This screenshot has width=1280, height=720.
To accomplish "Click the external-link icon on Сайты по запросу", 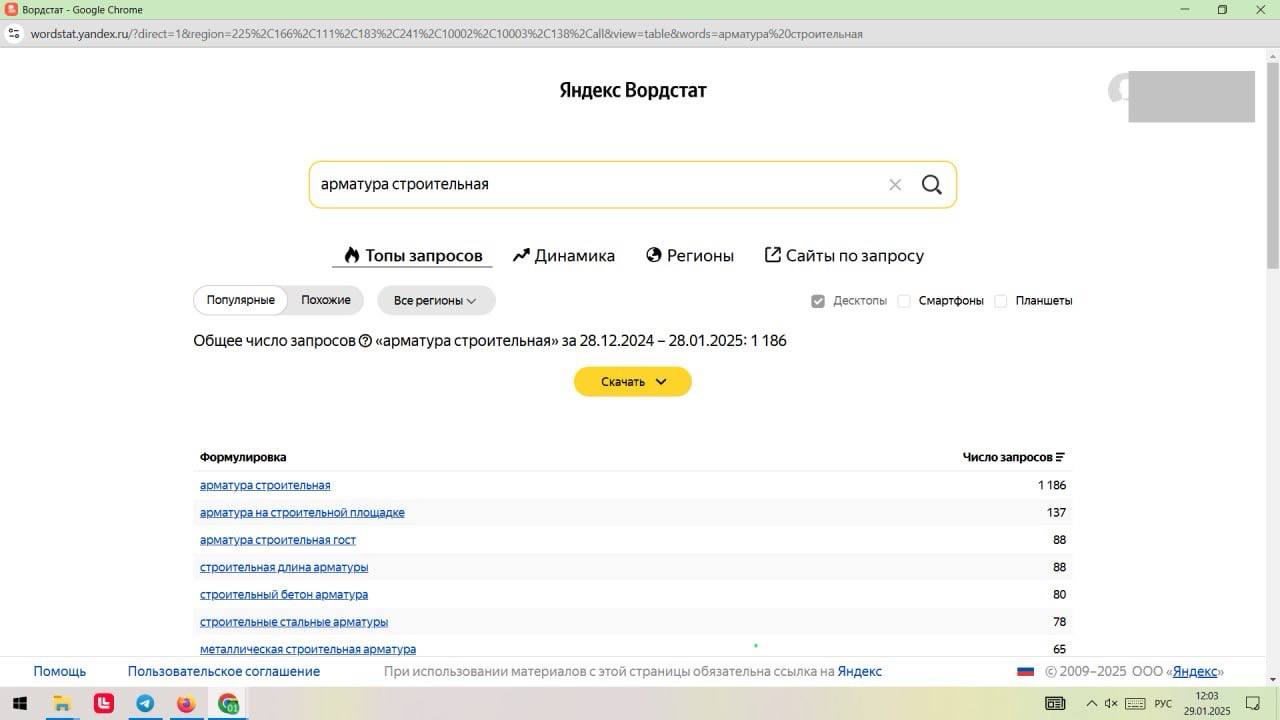I will click(772, 255).
